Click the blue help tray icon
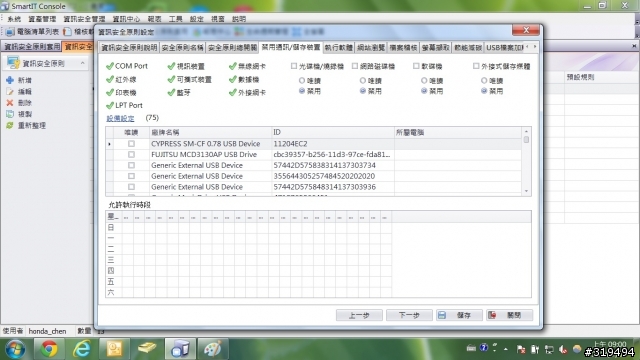This screenshot has height=360, width=640. coord(484,348)
